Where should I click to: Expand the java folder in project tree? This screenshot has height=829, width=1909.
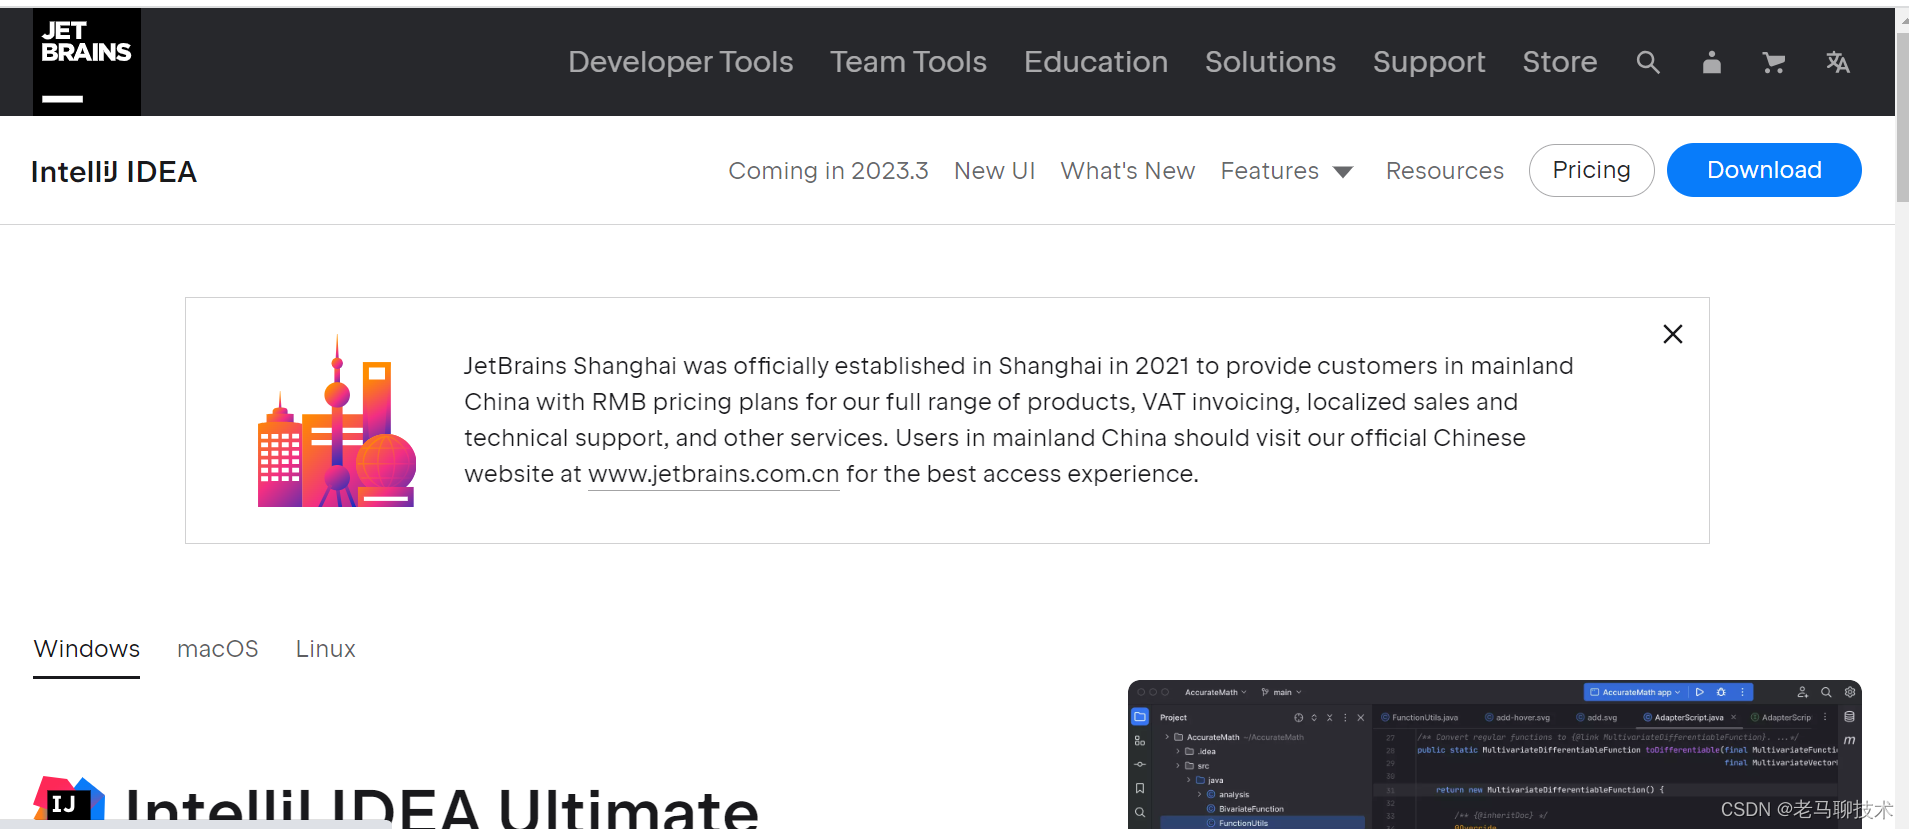tap(1189, 780)
